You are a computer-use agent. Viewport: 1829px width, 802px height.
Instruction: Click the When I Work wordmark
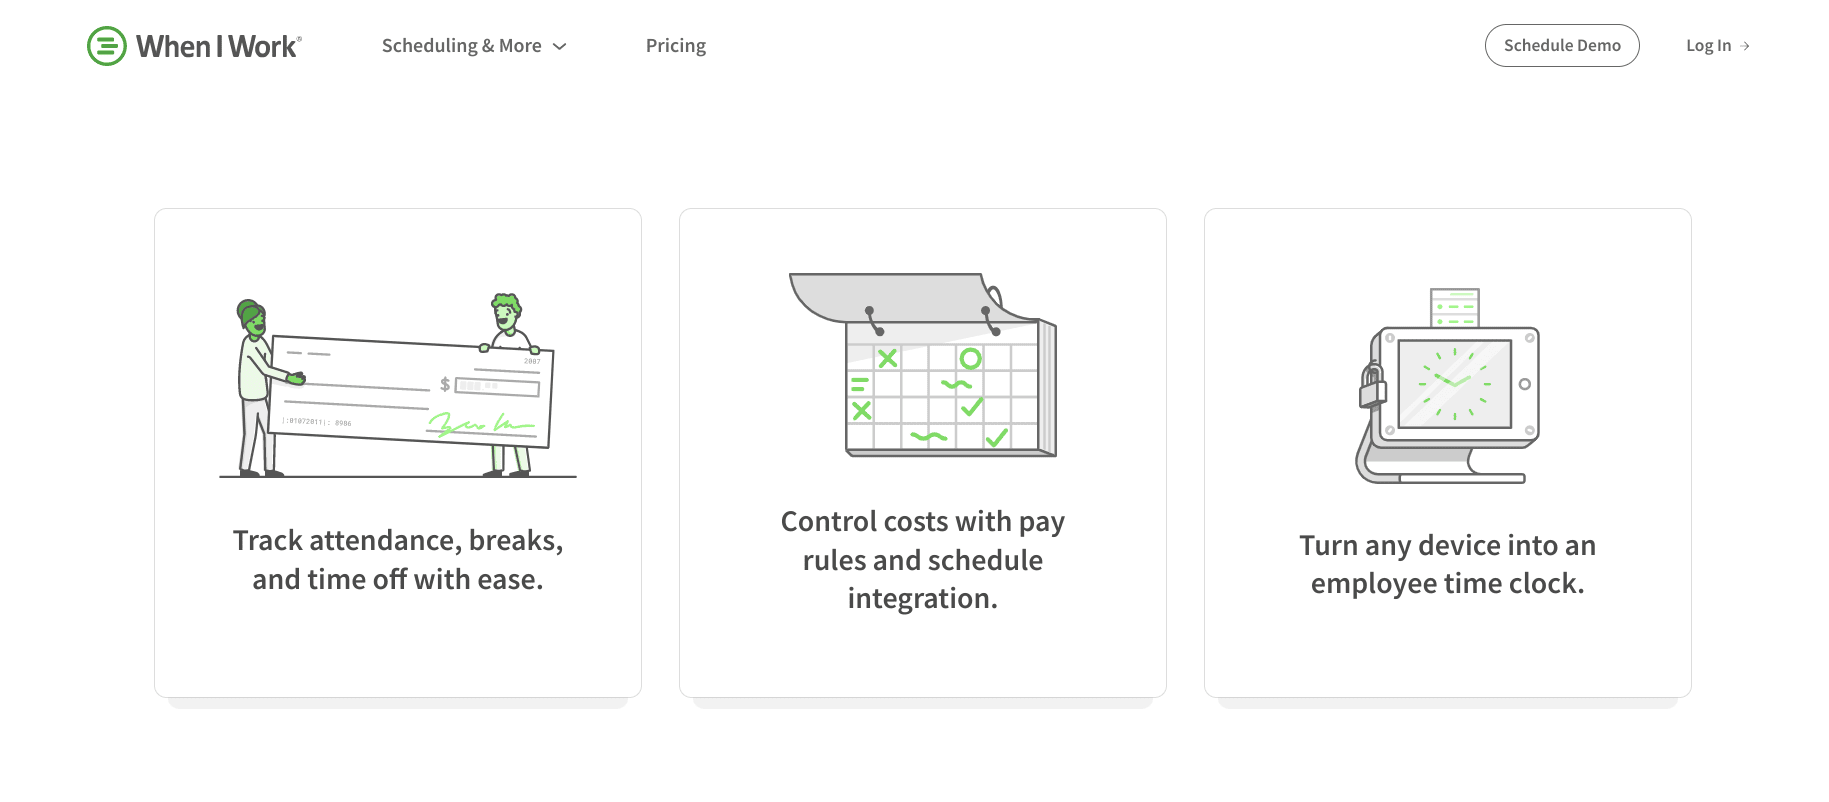point(219,46)
